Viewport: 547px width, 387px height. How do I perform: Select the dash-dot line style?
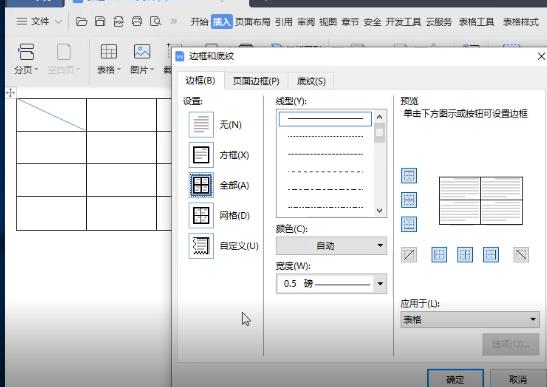pos(325,189)
